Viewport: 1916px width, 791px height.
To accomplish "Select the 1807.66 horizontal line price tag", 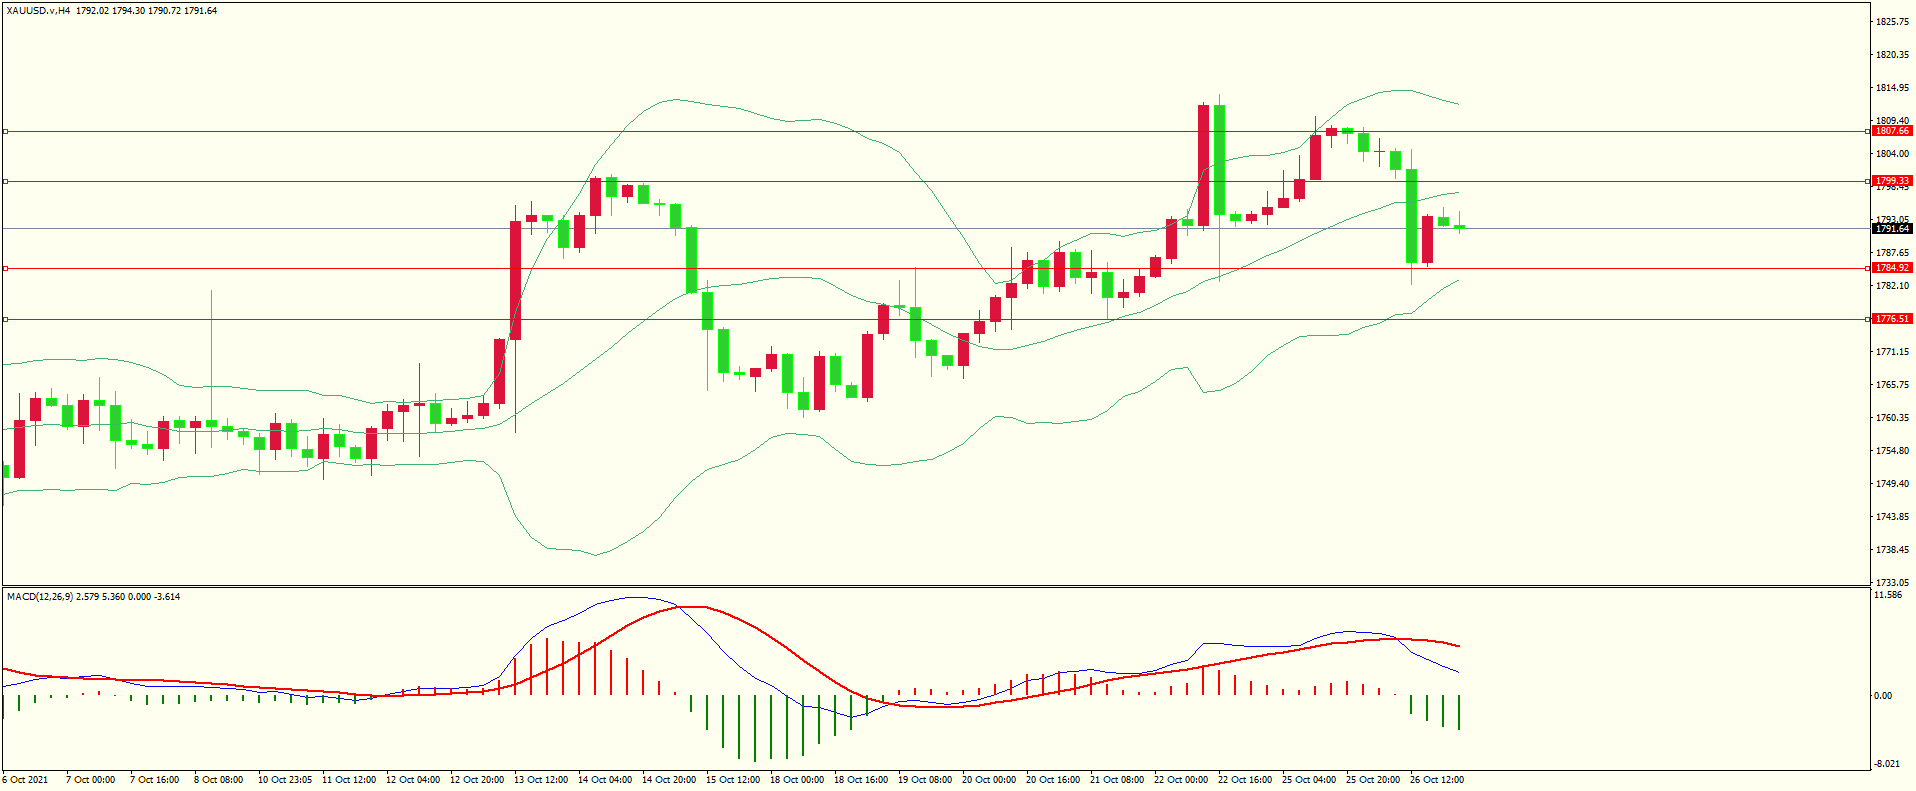I will 1892,131.
